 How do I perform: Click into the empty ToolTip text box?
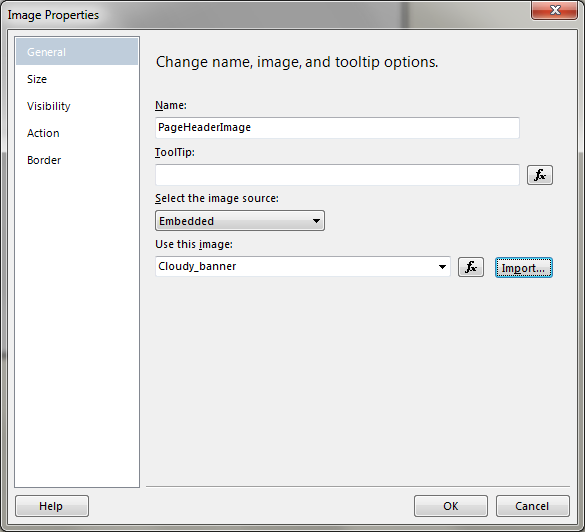[x=337, y=175]
